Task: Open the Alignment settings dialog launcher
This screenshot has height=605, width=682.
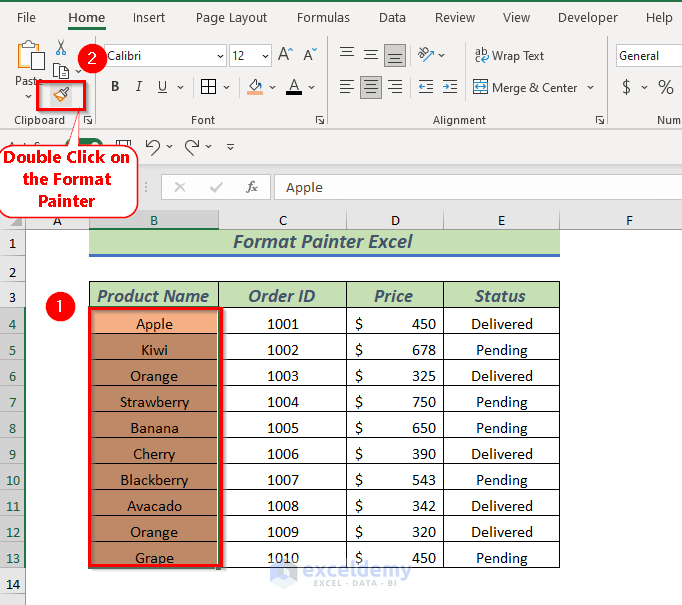Action: pos(600,120)
